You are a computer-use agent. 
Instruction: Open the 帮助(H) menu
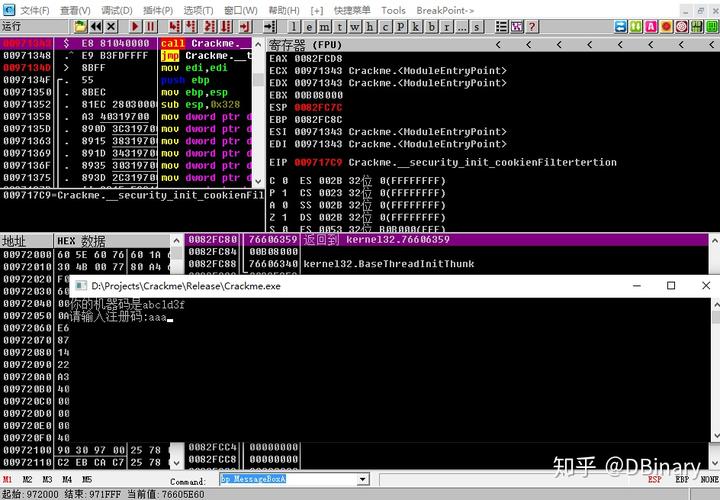pos(284,10)
